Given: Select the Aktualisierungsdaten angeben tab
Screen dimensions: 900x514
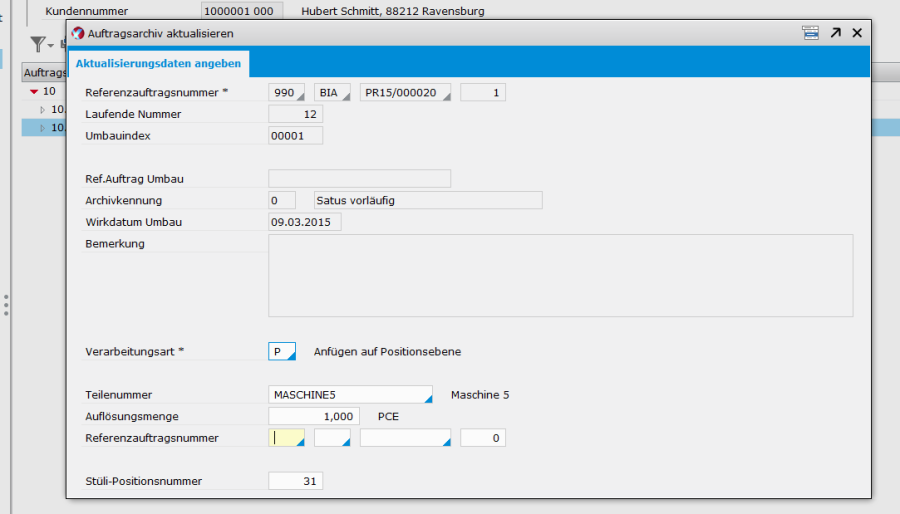Looking at the screenshot, I should (x=160, y=63).
